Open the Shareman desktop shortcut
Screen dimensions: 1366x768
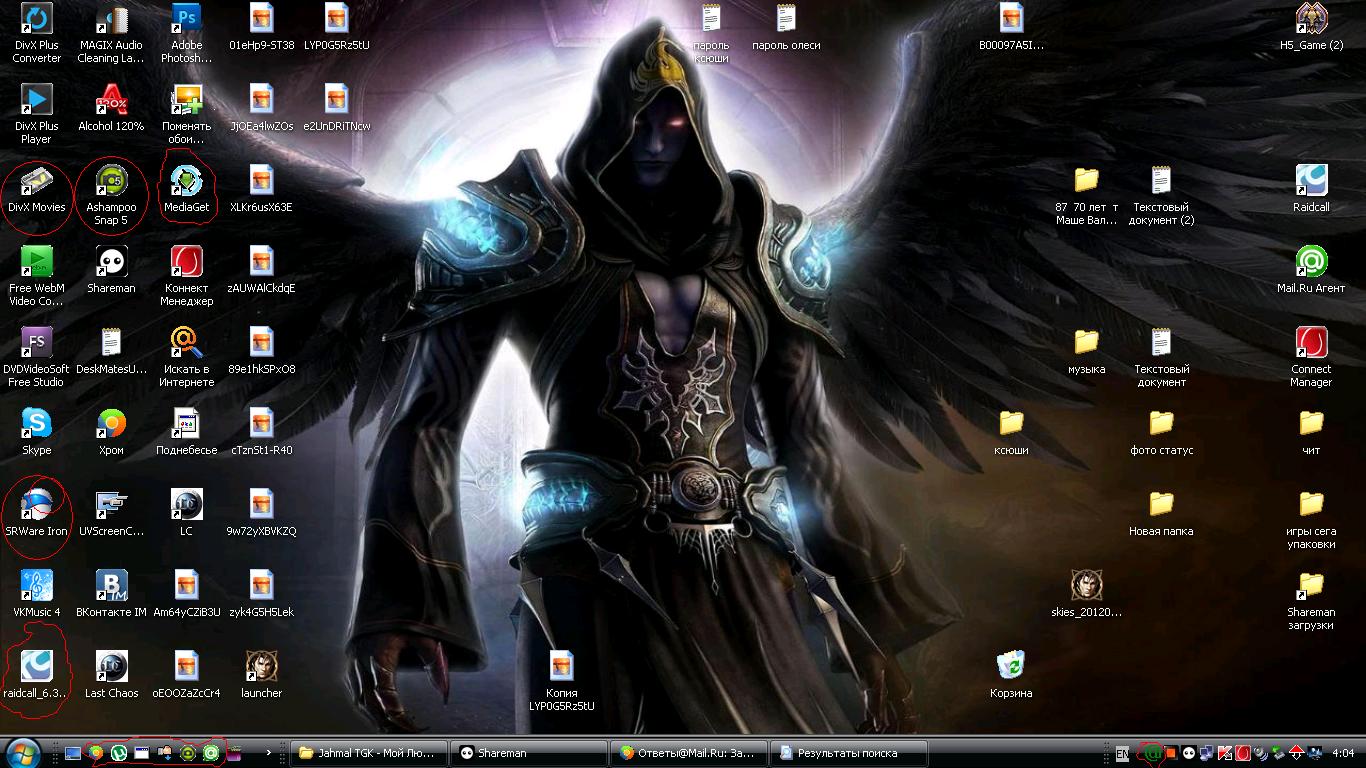111,270
